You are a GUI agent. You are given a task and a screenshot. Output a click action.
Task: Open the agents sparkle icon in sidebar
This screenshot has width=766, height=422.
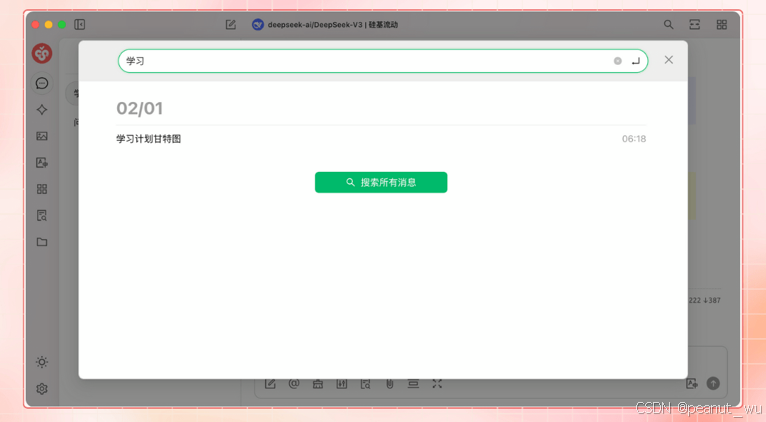coord(42,109)
